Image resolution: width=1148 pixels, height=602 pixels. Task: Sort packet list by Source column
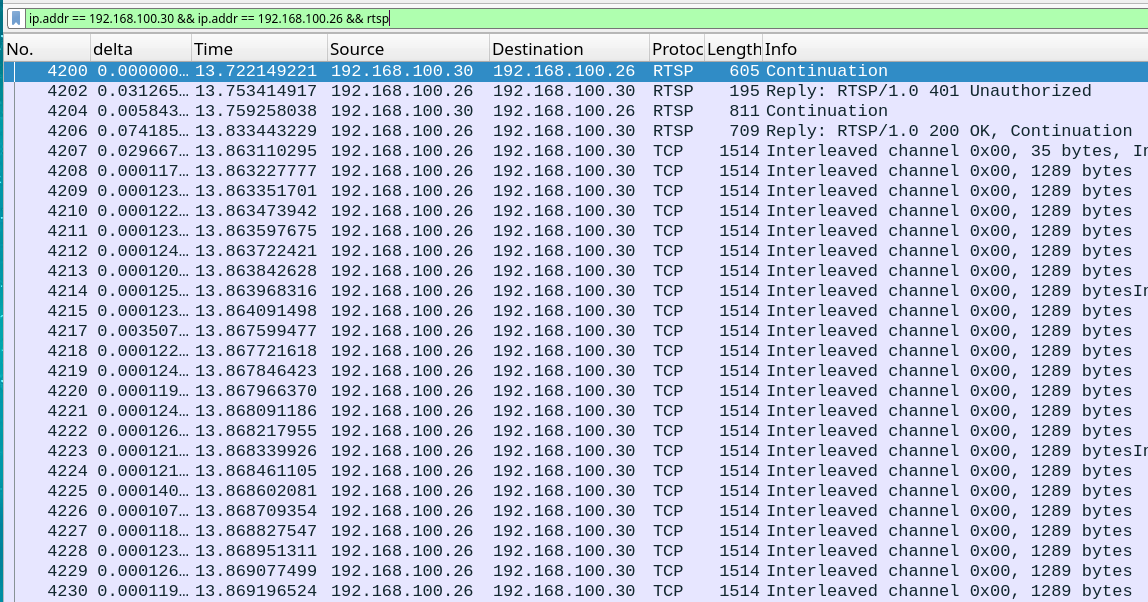coord(407,49)
